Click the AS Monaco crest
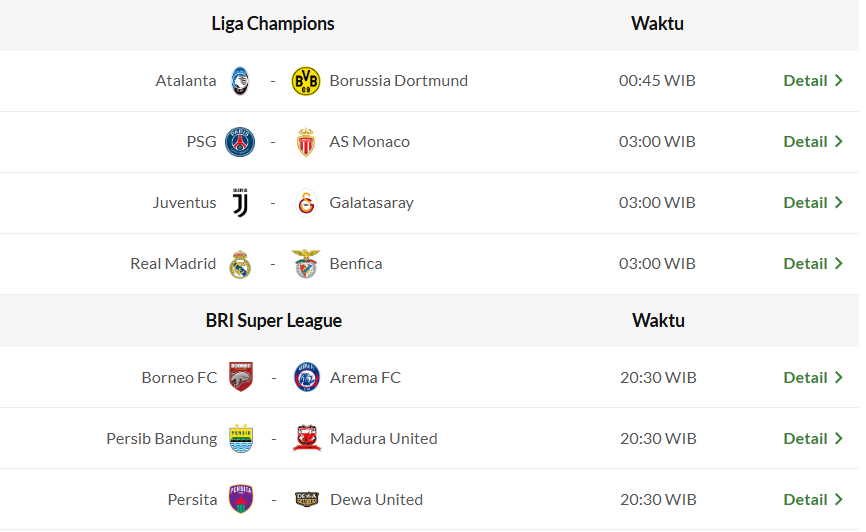Screen dimensions: 866x532 305,142
